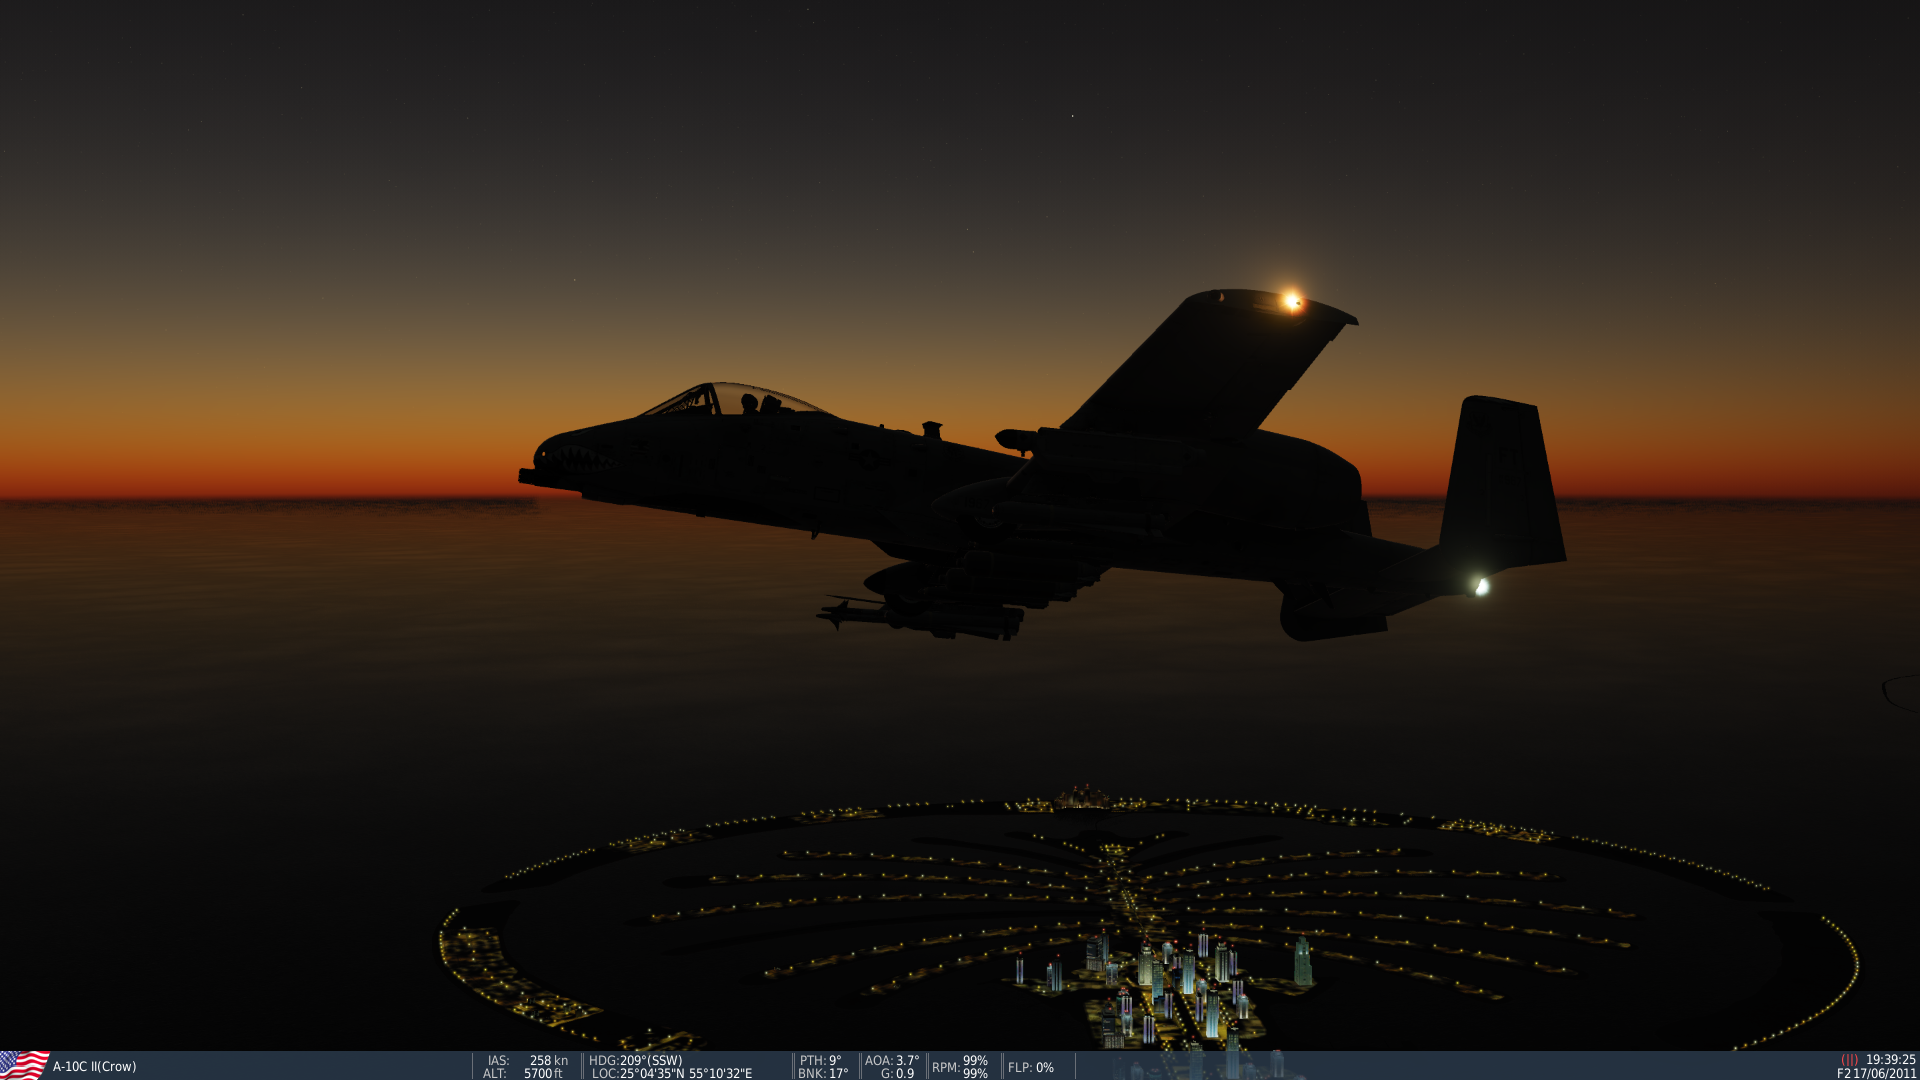Click the orange wingtip navigation light
This screenshot has height=1080, width=1920.
pyautogui.click(x=1291, y=300)
